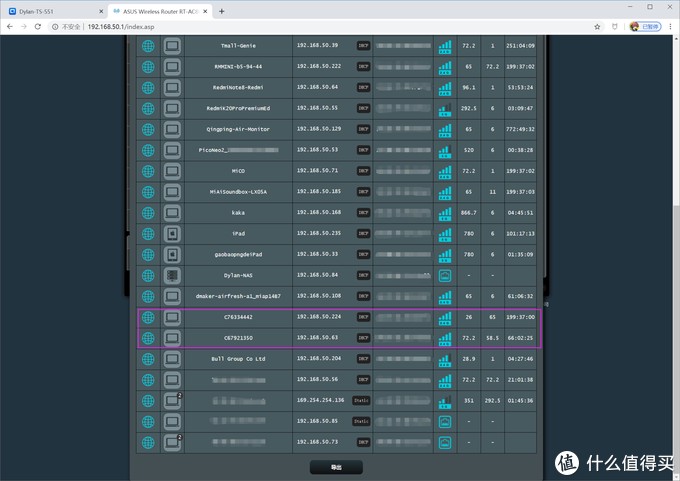Click Tx rate 866.7 in kaka row

pos(469,213)
